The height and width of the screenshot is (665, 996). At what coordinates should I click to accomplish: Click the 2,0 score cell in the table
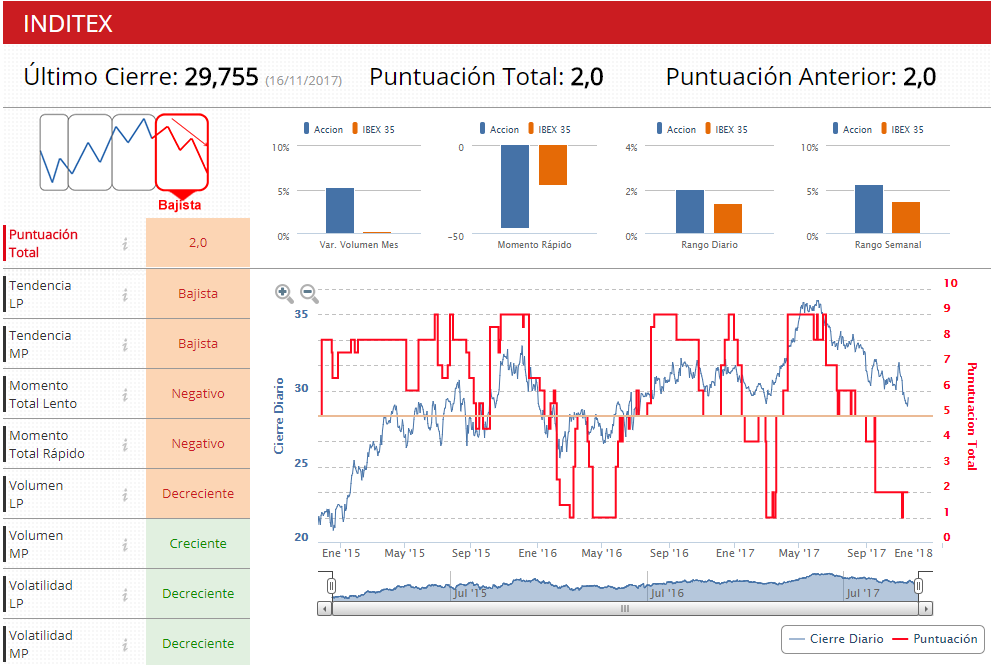coord(198,243)
